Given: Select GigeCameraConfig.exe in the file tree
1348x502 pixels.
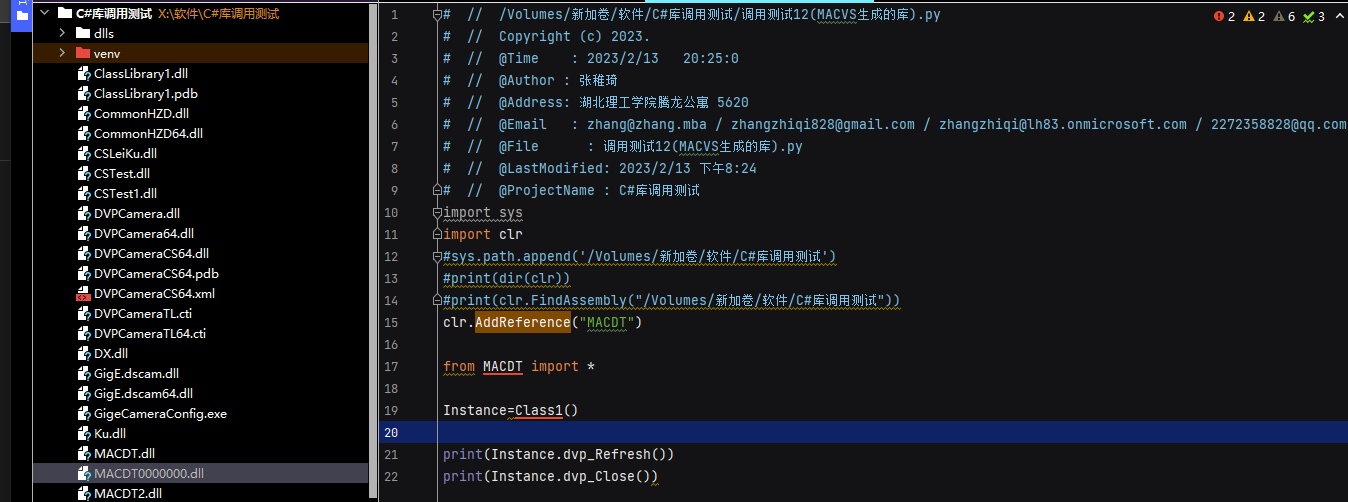Looking at the screenshot, I should [x=160, y=413].
